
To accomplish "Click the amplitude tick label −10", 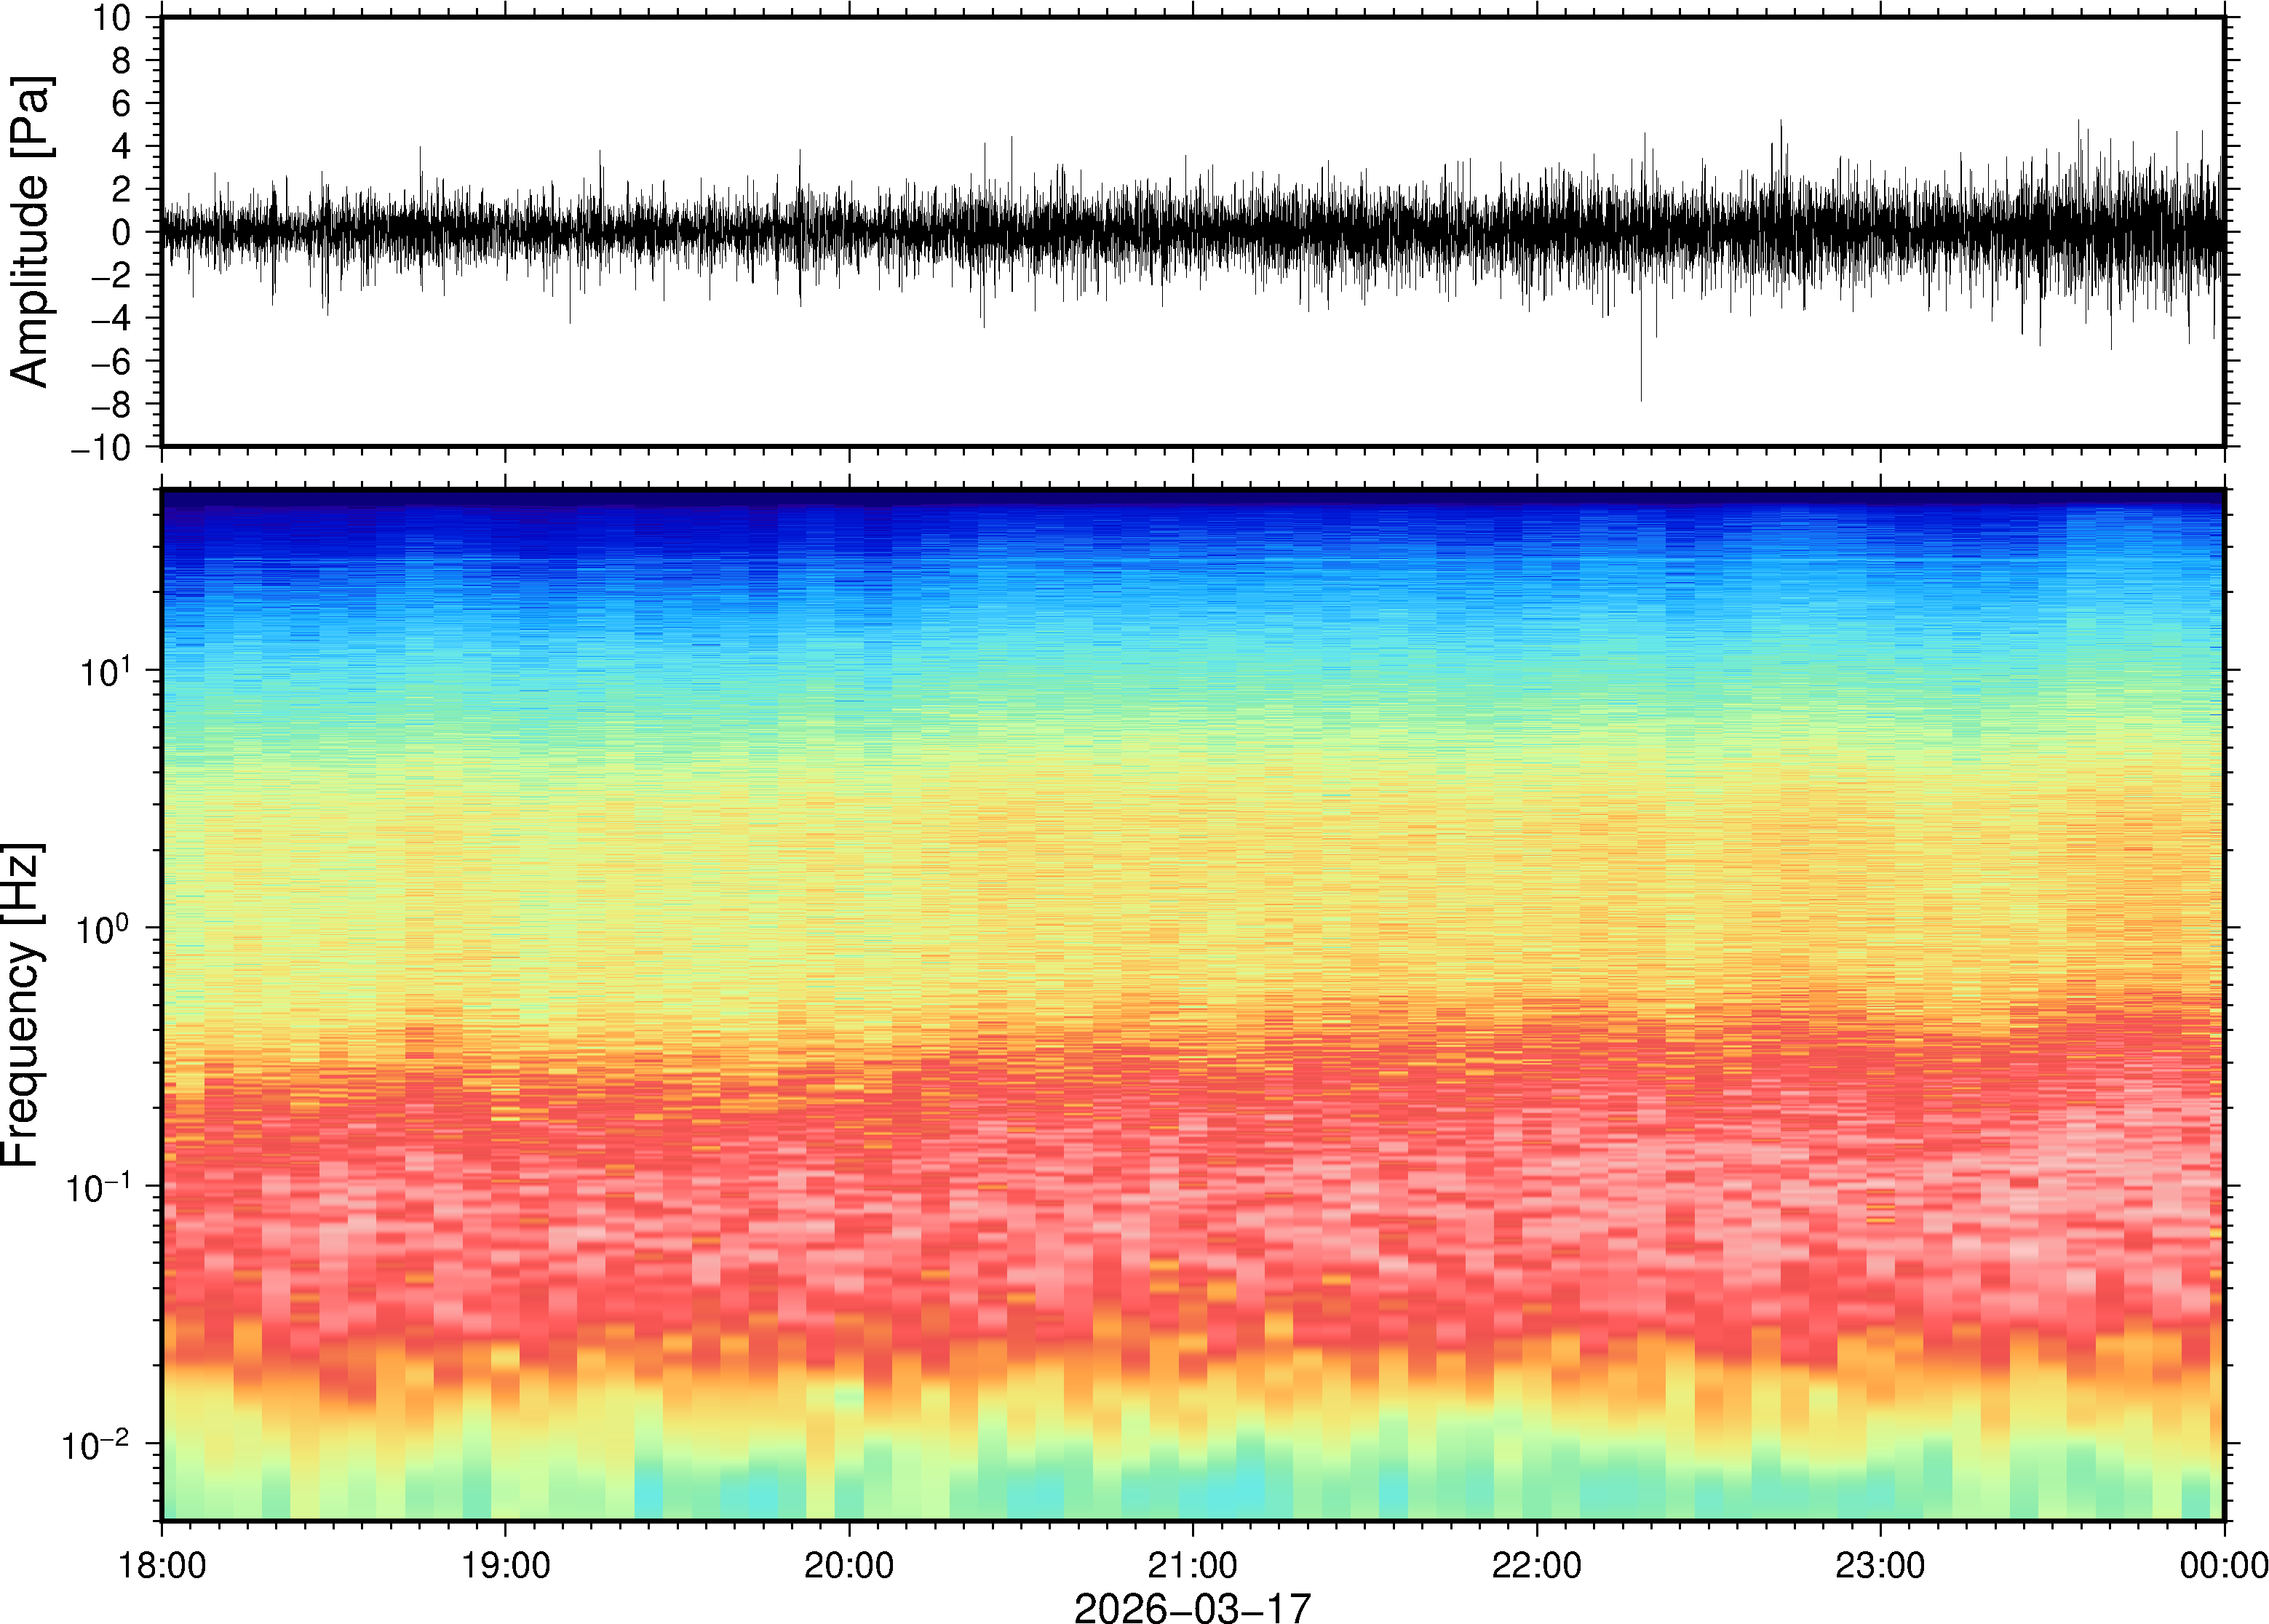I will pyautogui.click(x=100, y=448).
